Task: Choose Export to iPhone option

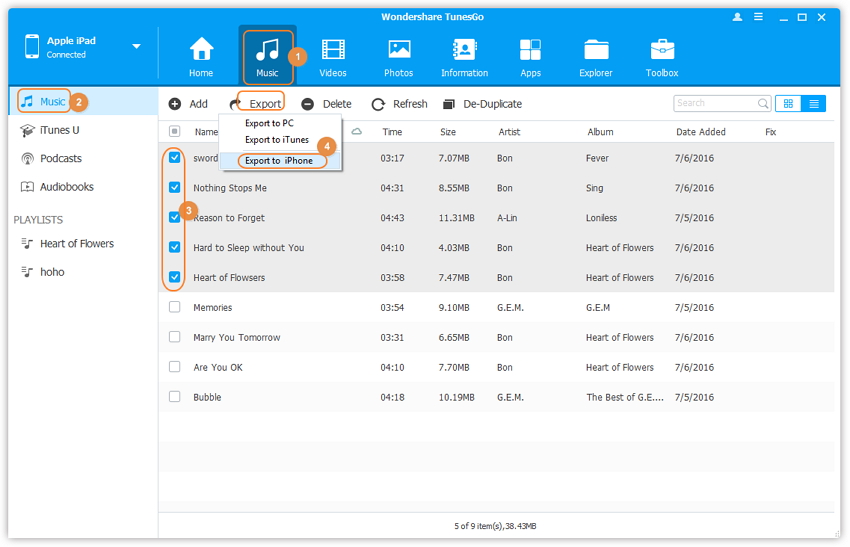Action: click(279, 161)
